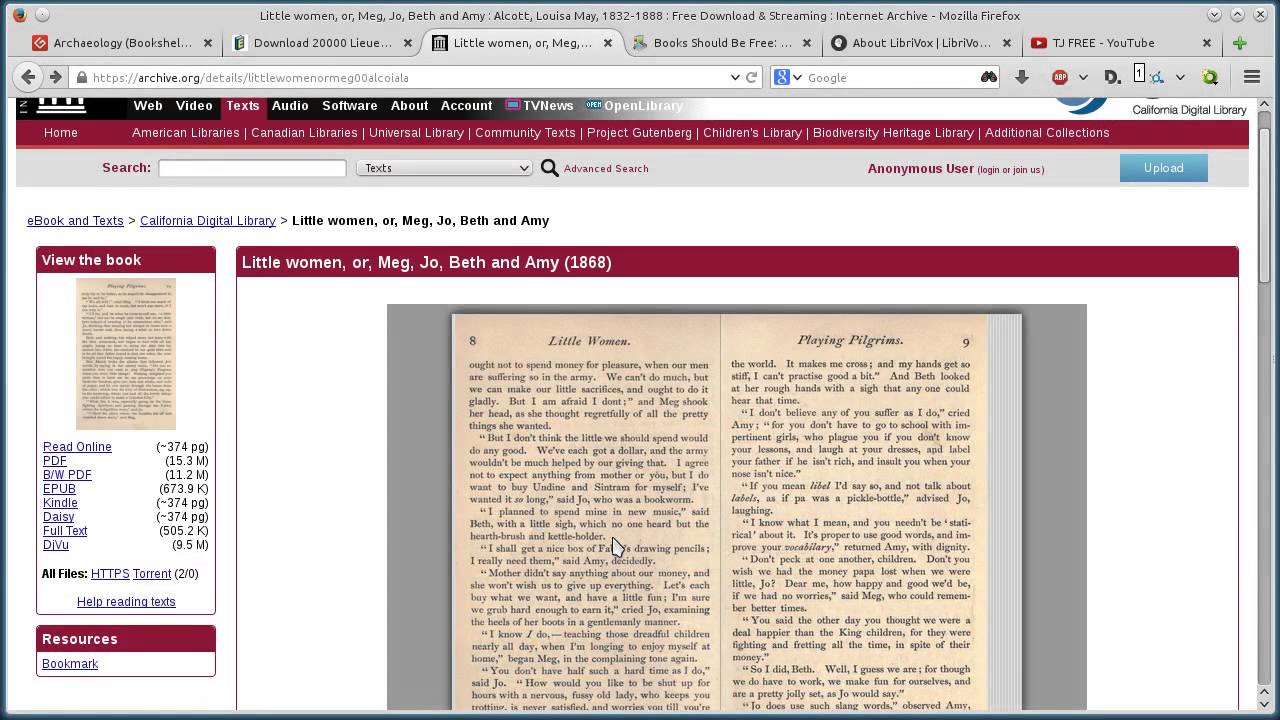Switch to the Books Should Be Free tab
Screen dimensions: 1280x720
click(722, 43)
